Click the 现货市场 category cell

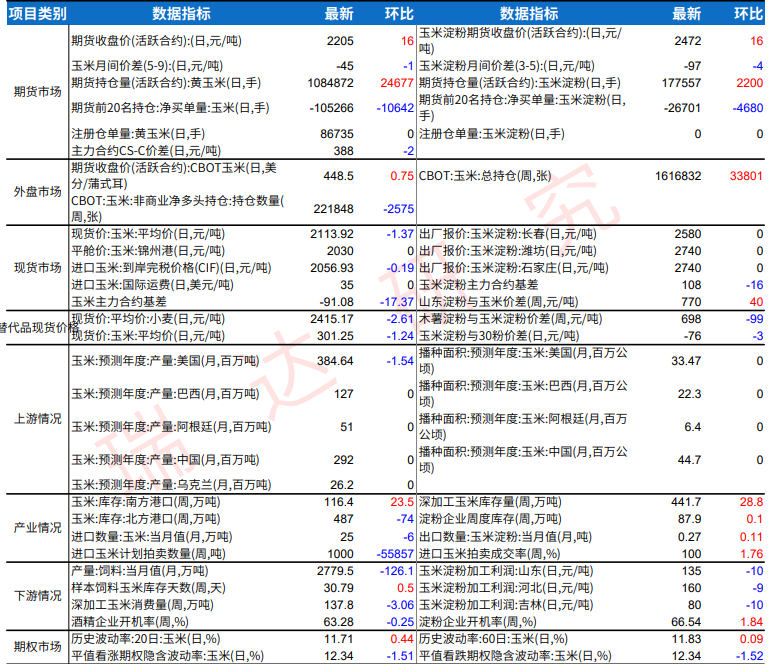(34, 268)
